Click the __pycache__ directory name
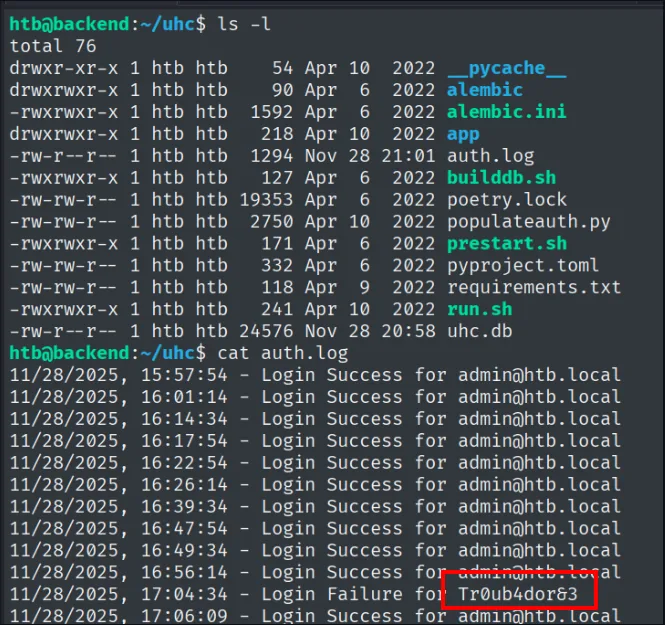Image resolution: width=665 pixels, height=625 pixels. coord(506,68)
